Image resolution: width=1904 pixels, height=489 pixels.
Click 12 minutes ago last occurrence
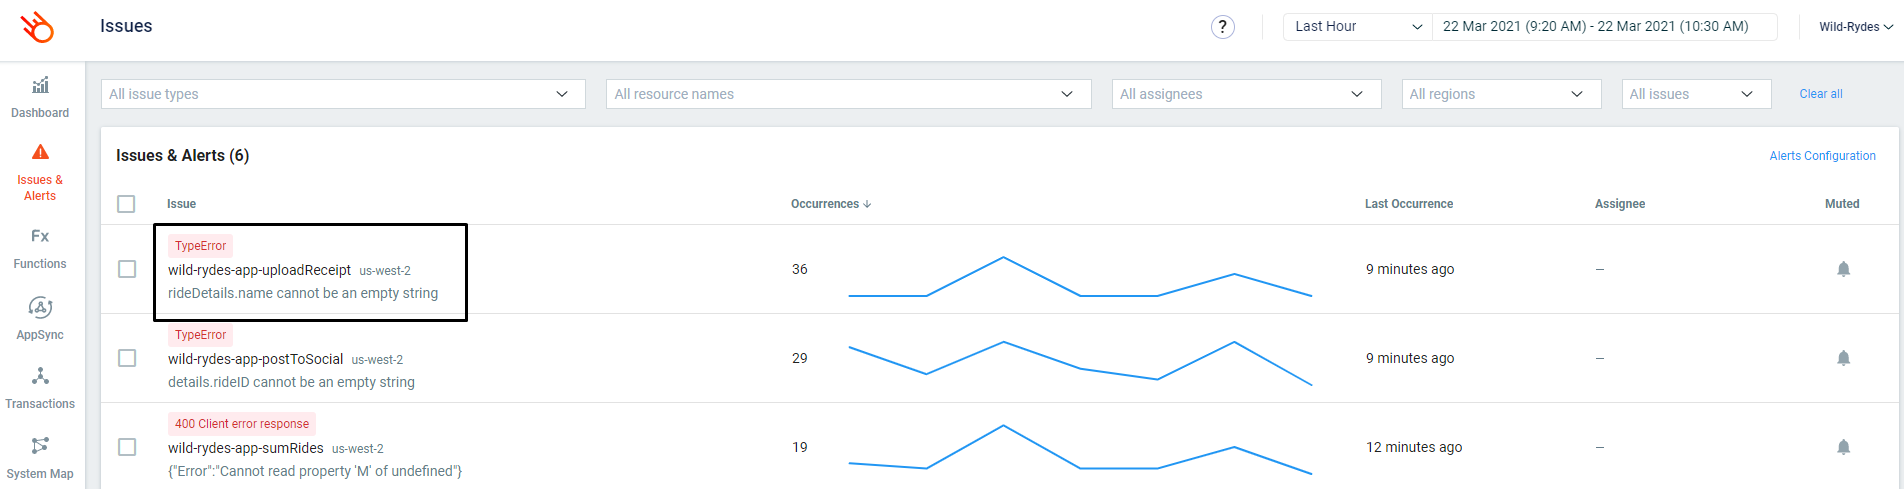point(1413,447)
